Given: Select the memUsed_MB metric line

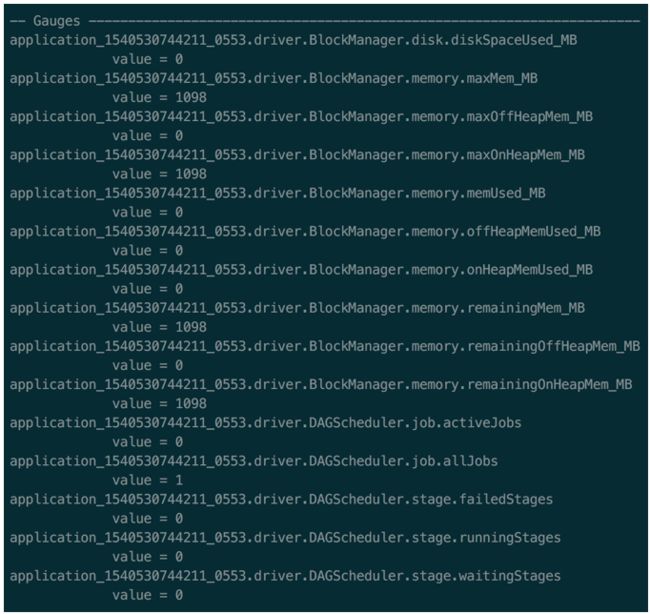Looking at the screenshot, I should [278, 193].
